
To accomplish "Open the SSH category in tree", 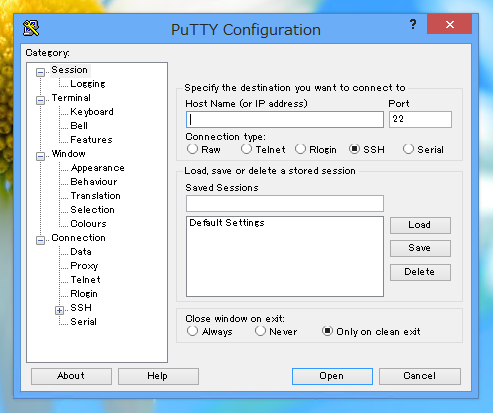I will 81,308.
